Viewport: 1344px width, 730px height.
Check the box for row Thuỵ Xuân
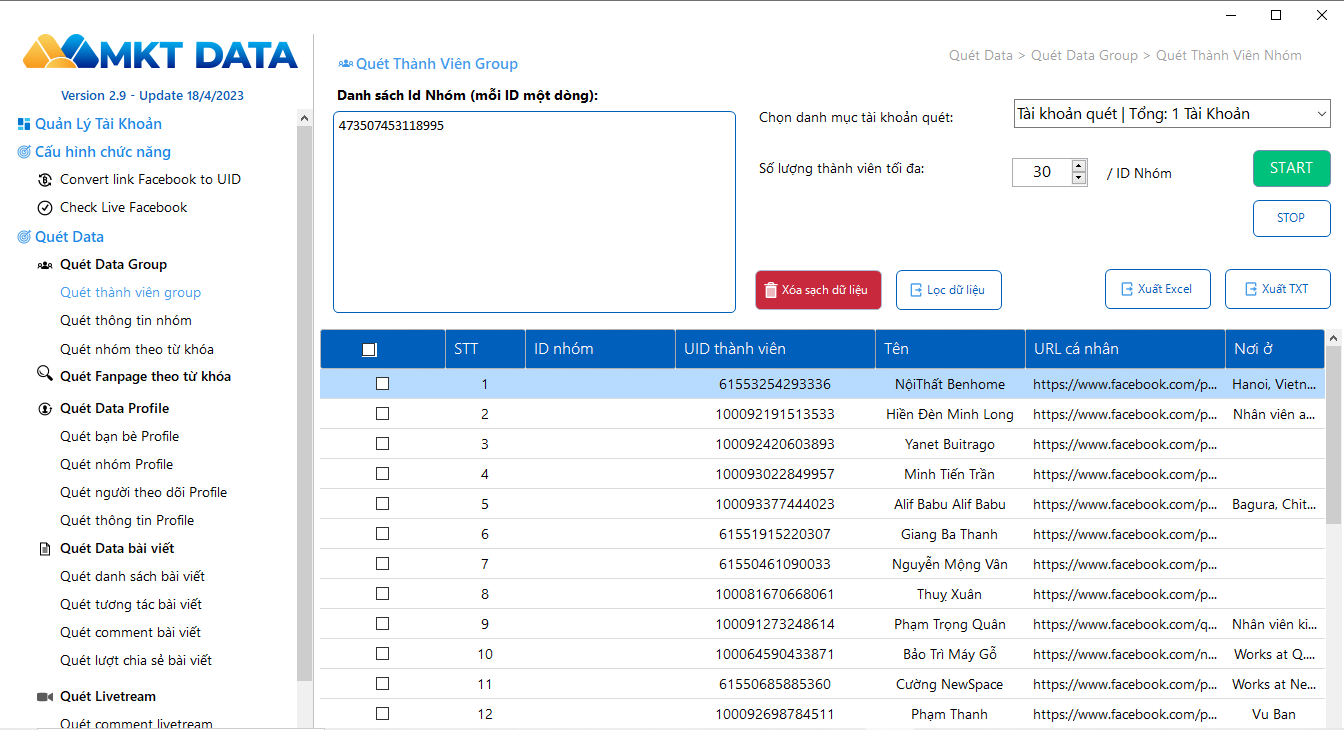(382, 594)
